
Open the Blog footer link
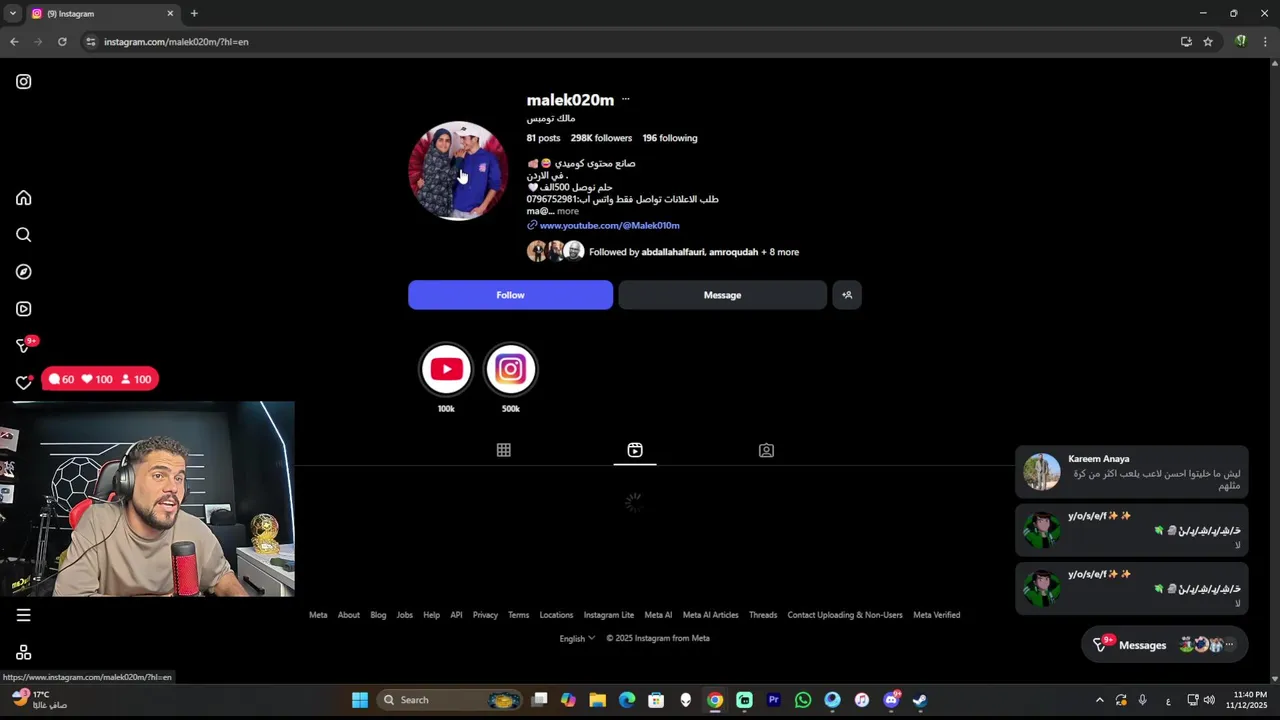point(378,615)
